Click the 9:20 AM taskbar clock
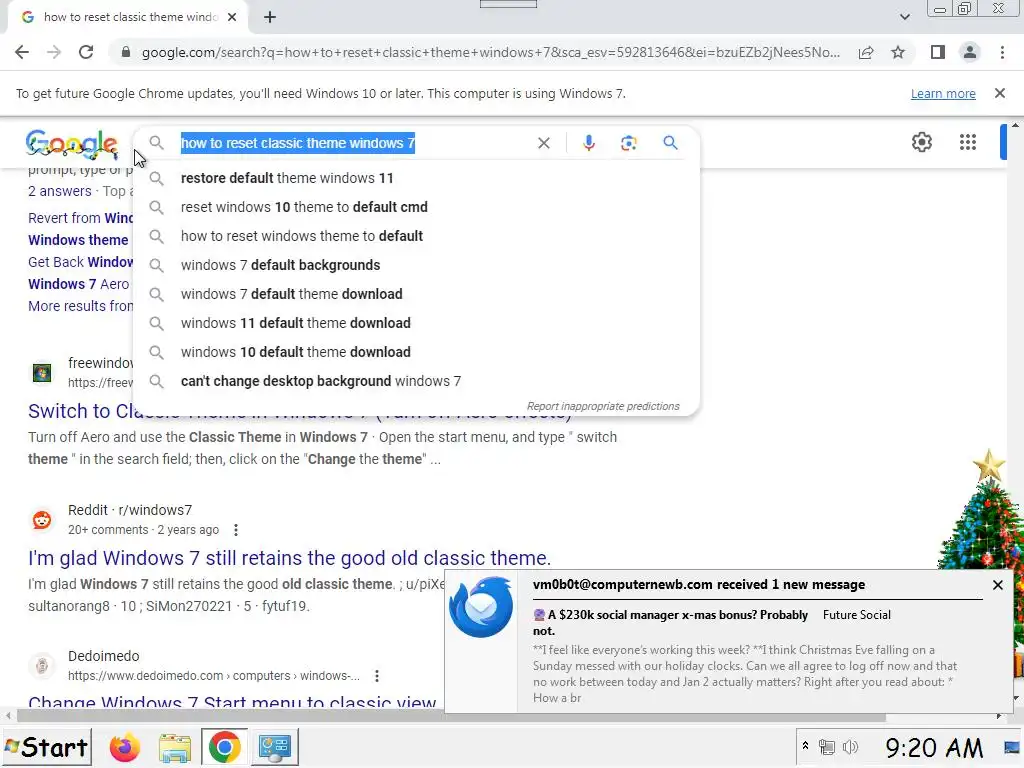Image resolution: width=1024 pixels, height=768 pixels. click(x=934, y=748)
